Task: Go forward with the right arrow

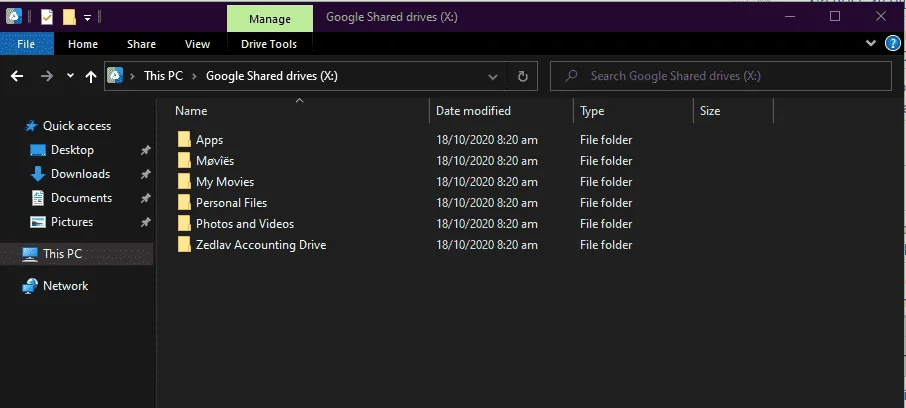Action: [x=47, y=76]
